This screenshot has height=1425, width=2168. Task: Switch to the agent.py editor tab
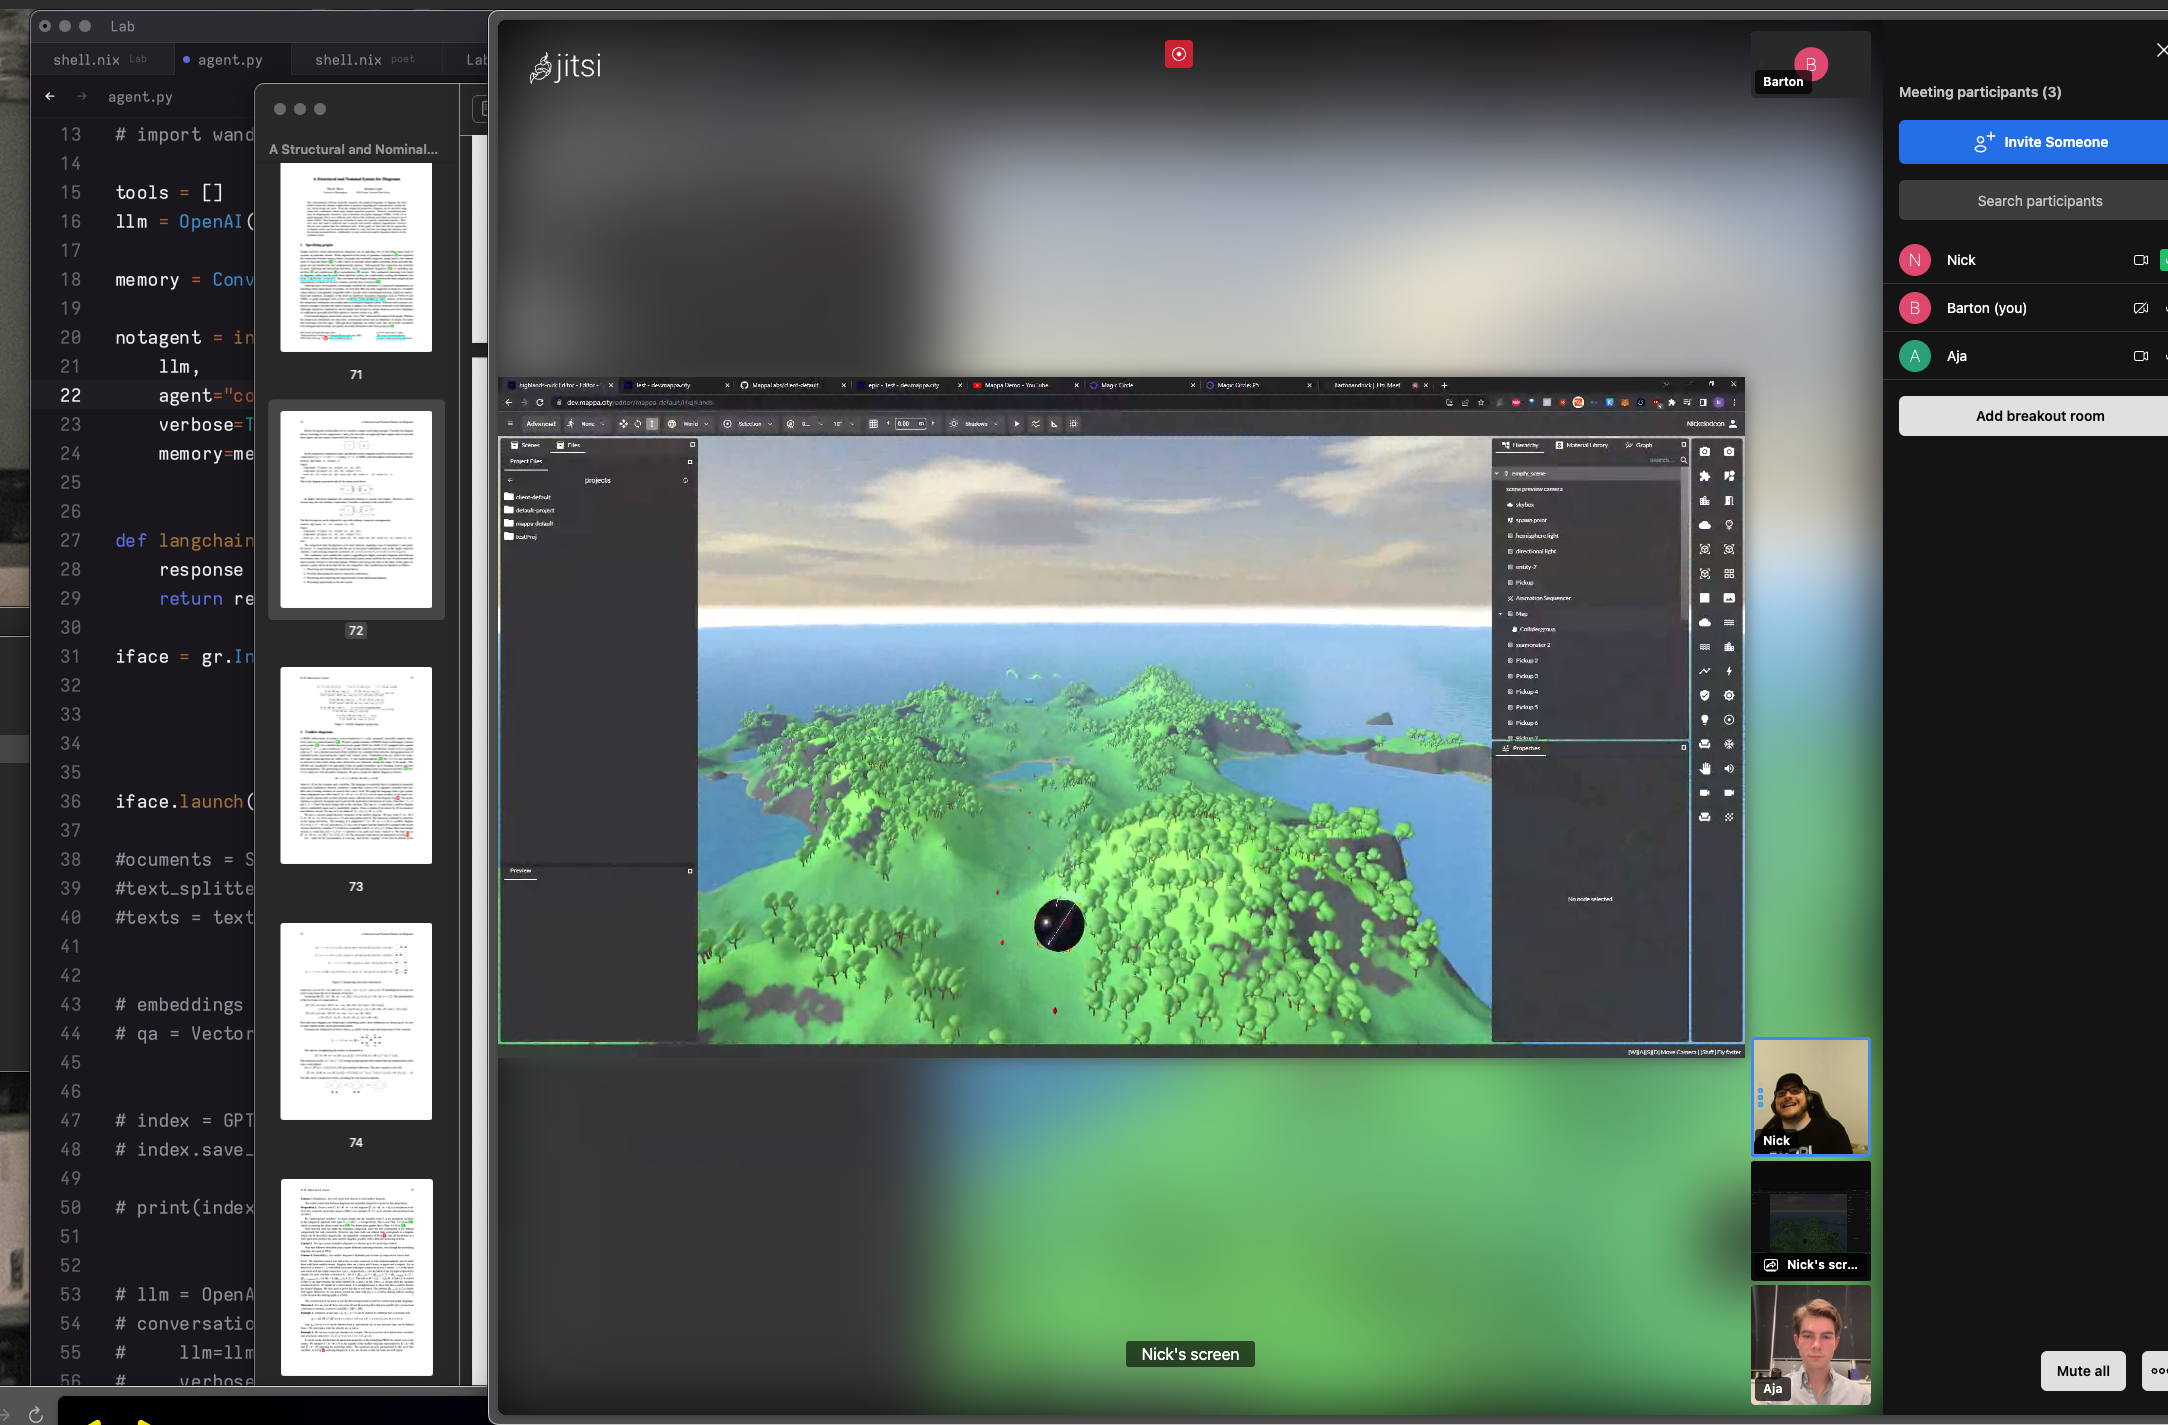(230, 60)
